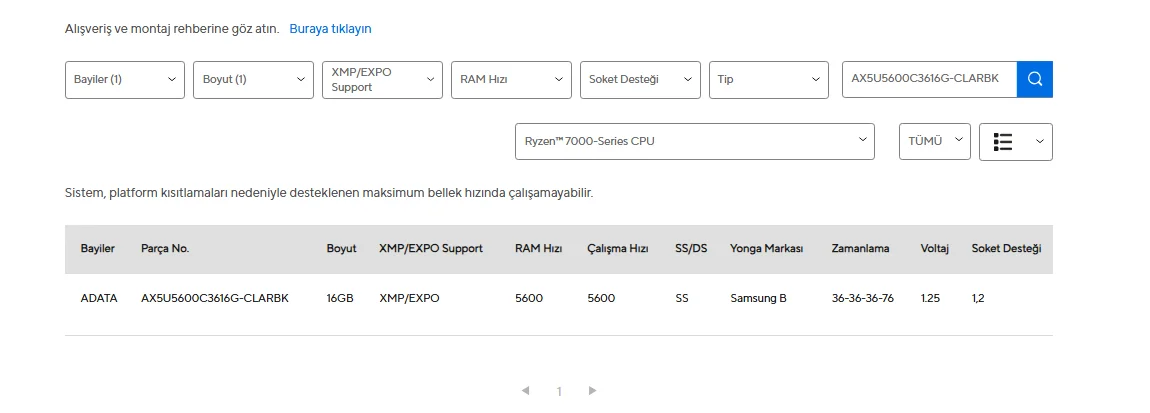Expand the RAM Hızı filter
Viewport: 1150px width, 413px height.
pyautogui.click(x=511, y=80)
